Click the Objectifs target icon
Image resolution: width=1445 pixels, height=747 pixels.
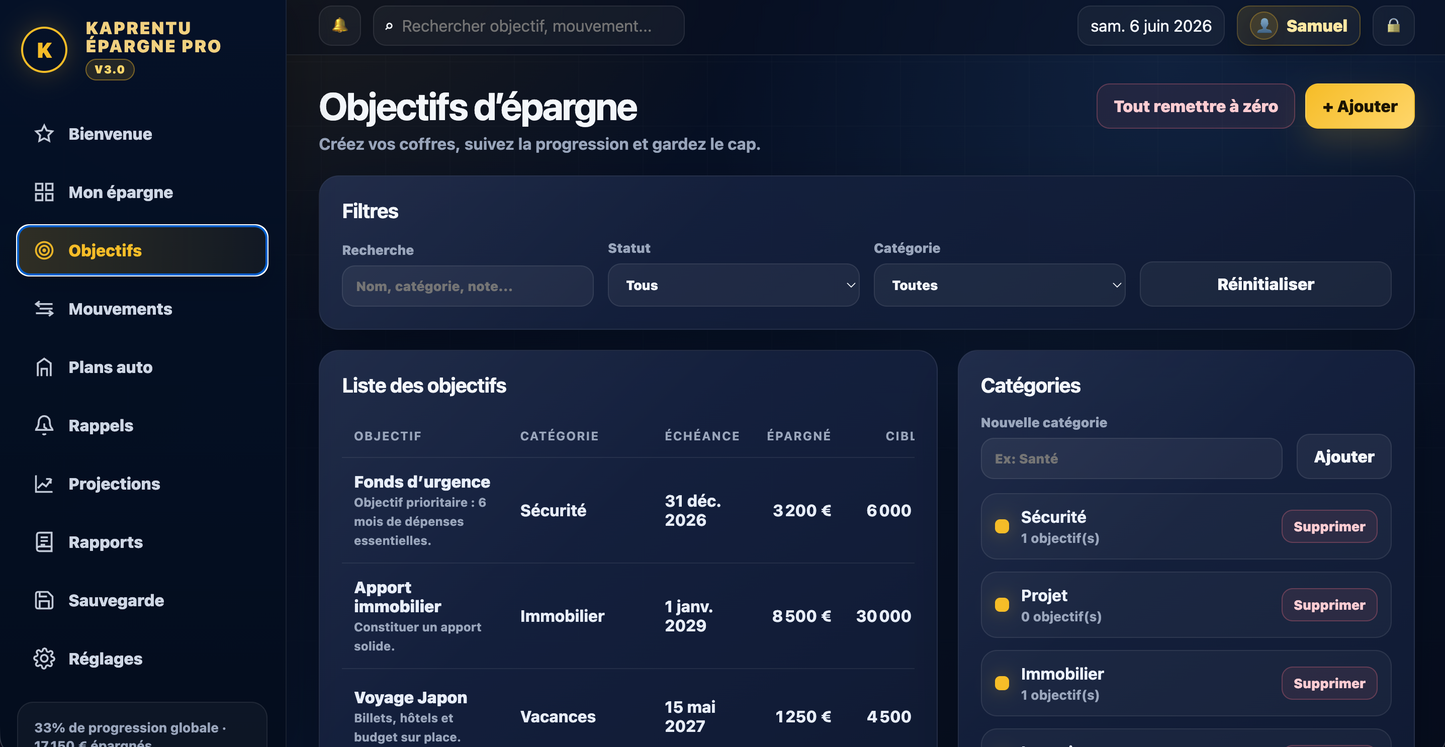pyautogui.click(x=44, y=250)
